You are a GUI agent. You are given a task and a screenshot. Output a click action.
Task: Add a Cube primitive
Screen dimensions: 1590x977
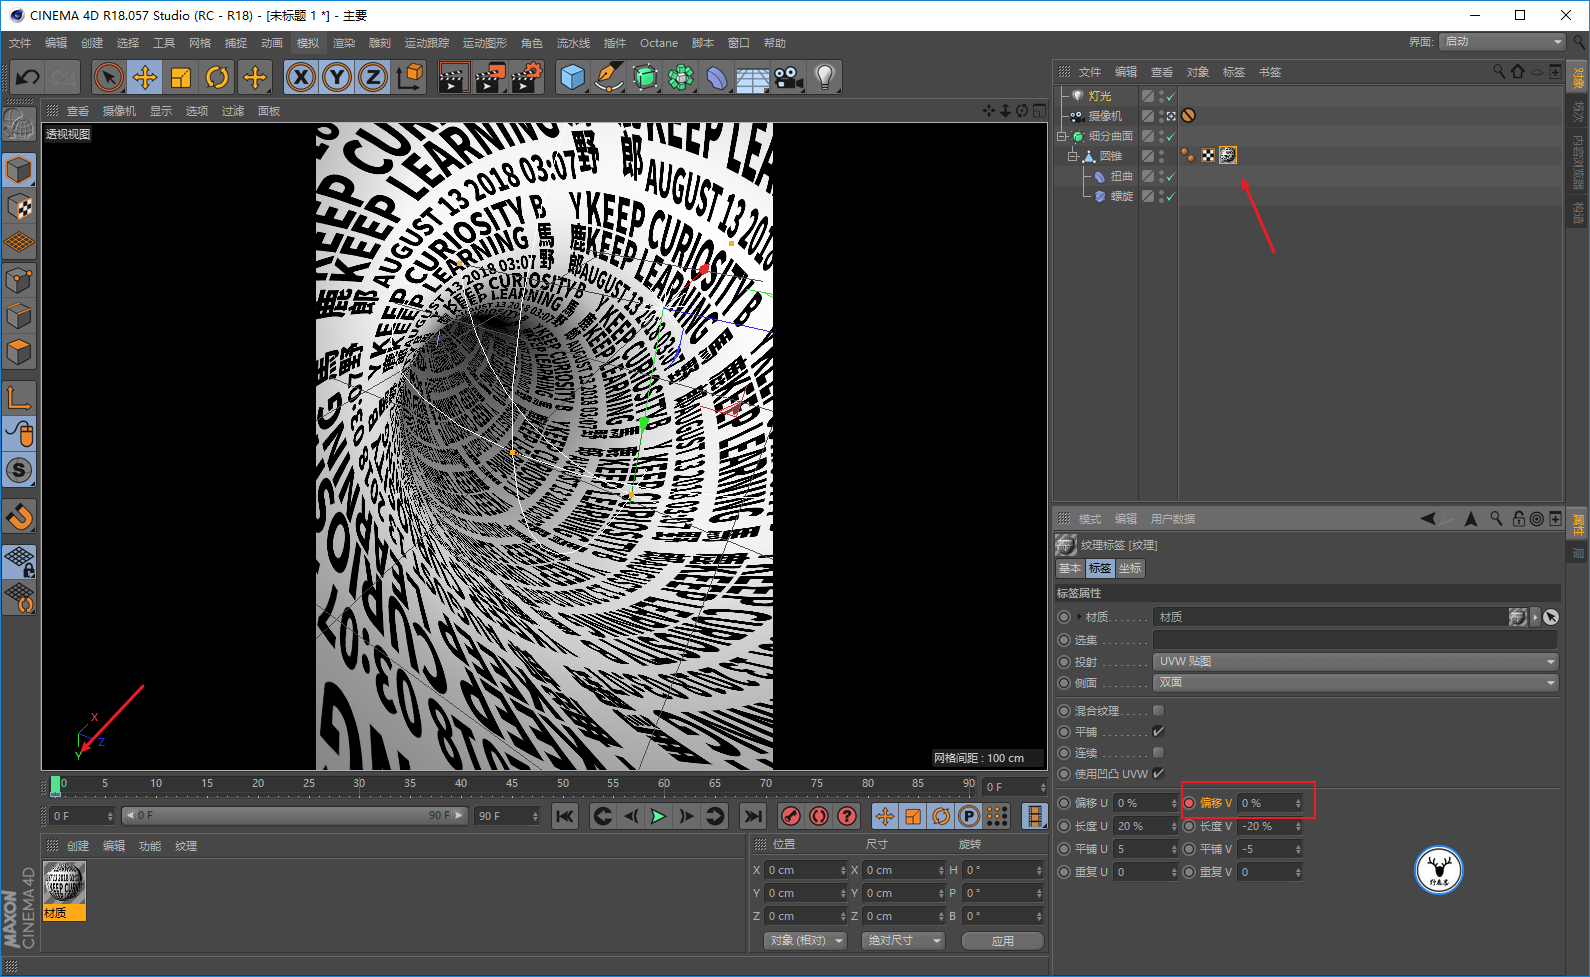point(573,77)
